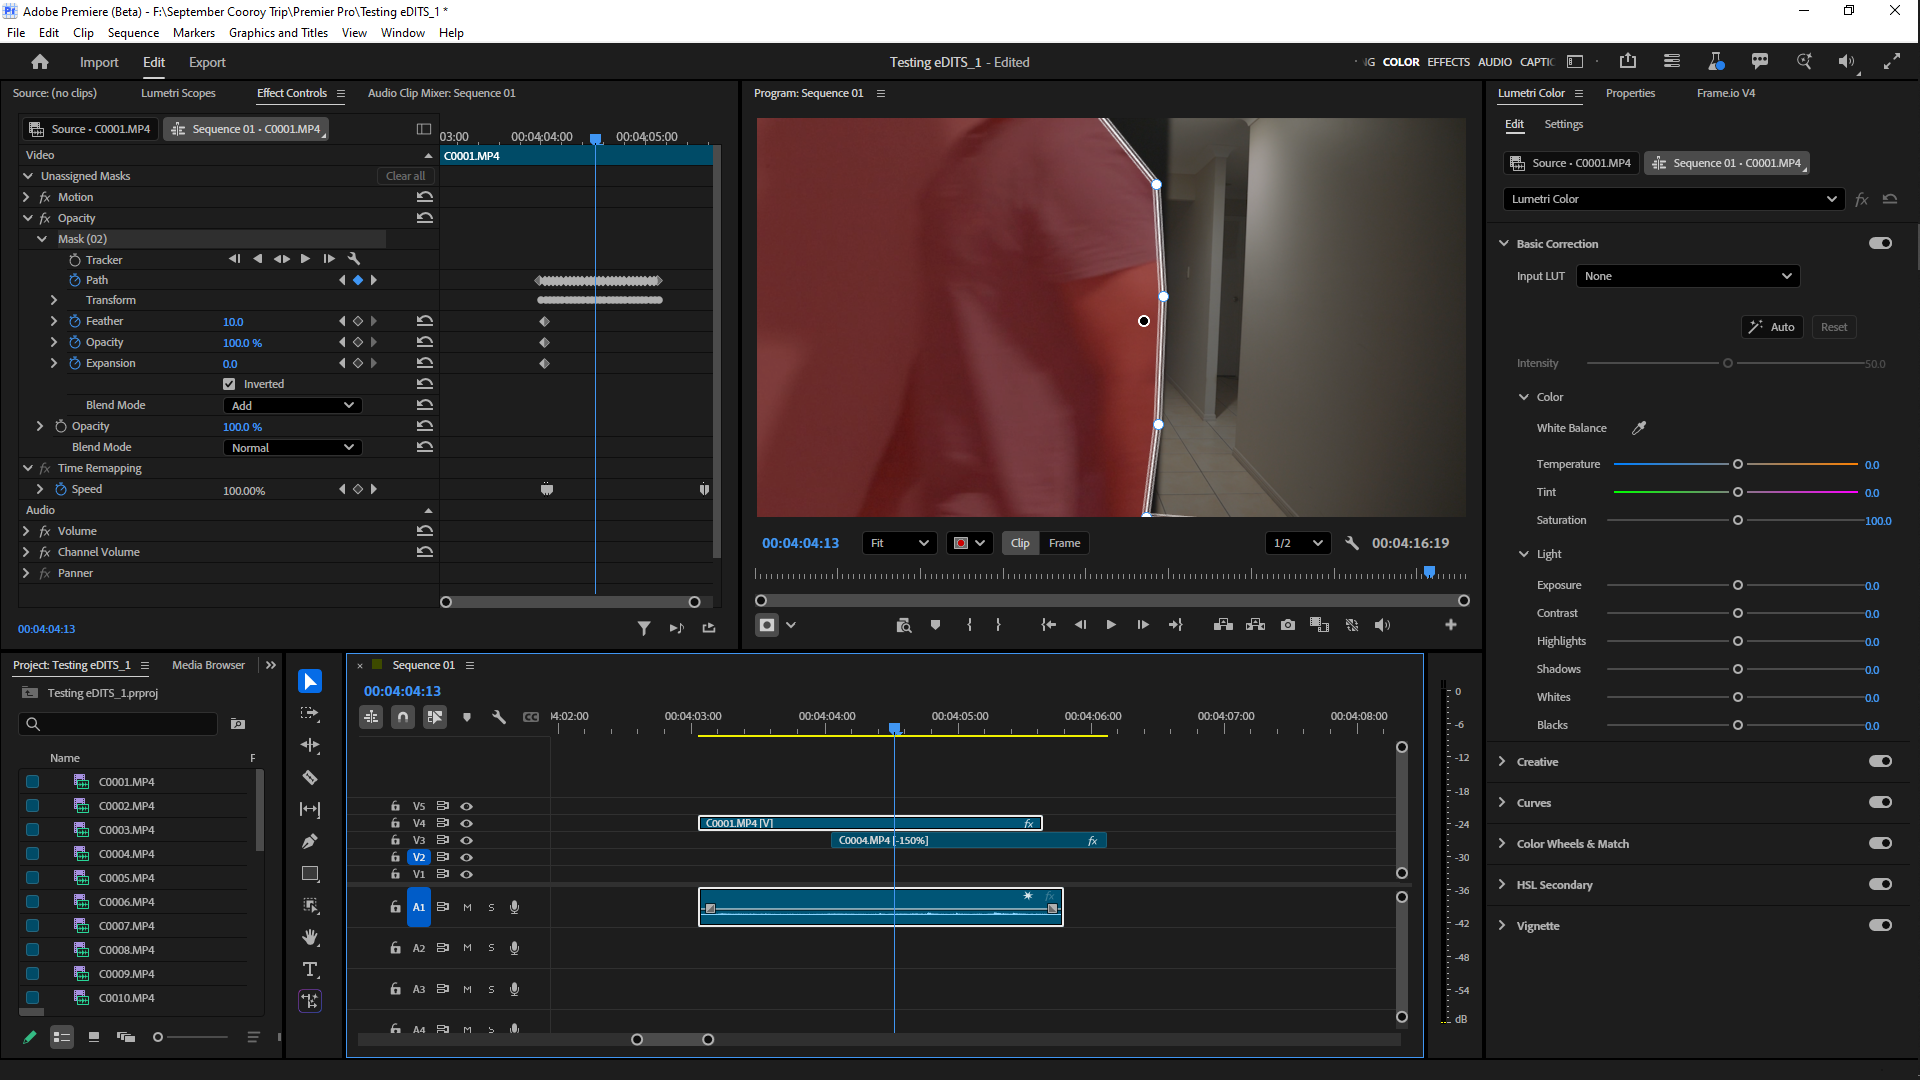Open the mask Blend Mode Add dropdown

pos(292,405)
